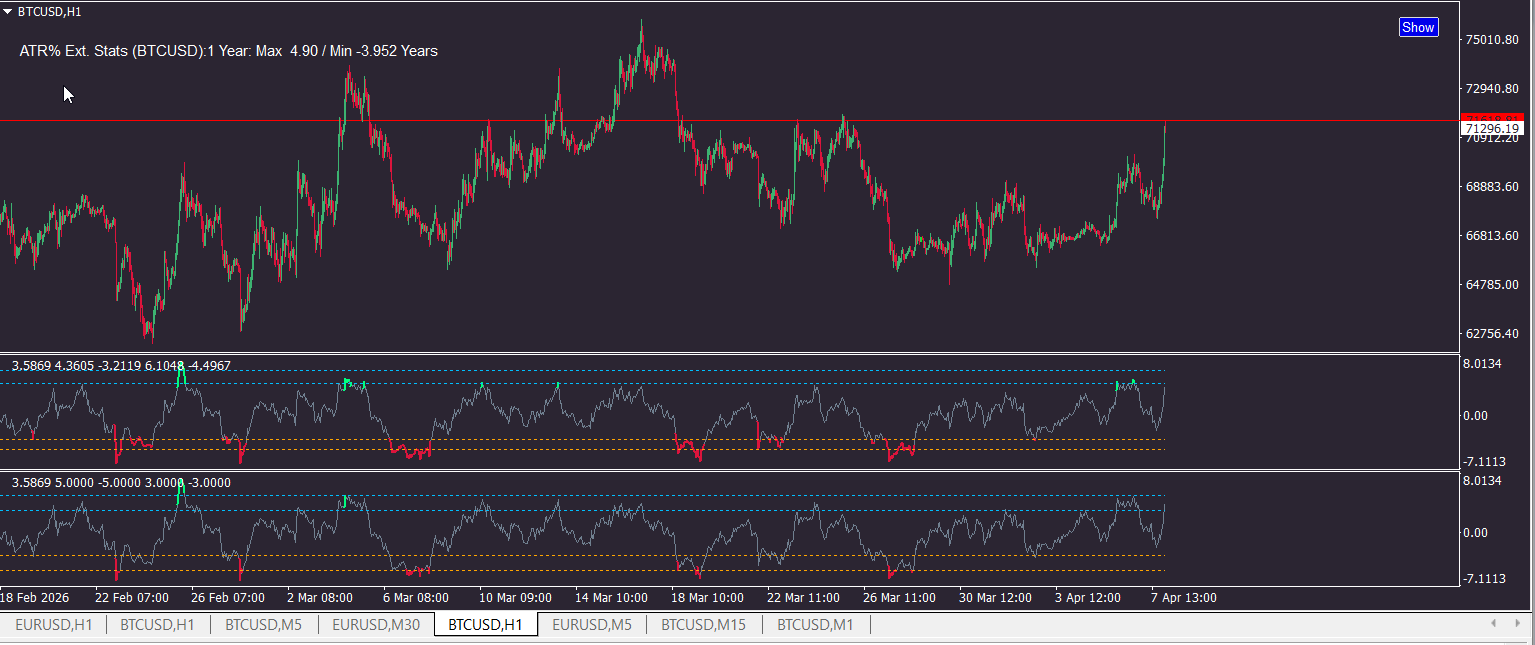Click the second indicator's label 3.5869 5.0000
The image size is (1535, 645).
click(121, 483)
